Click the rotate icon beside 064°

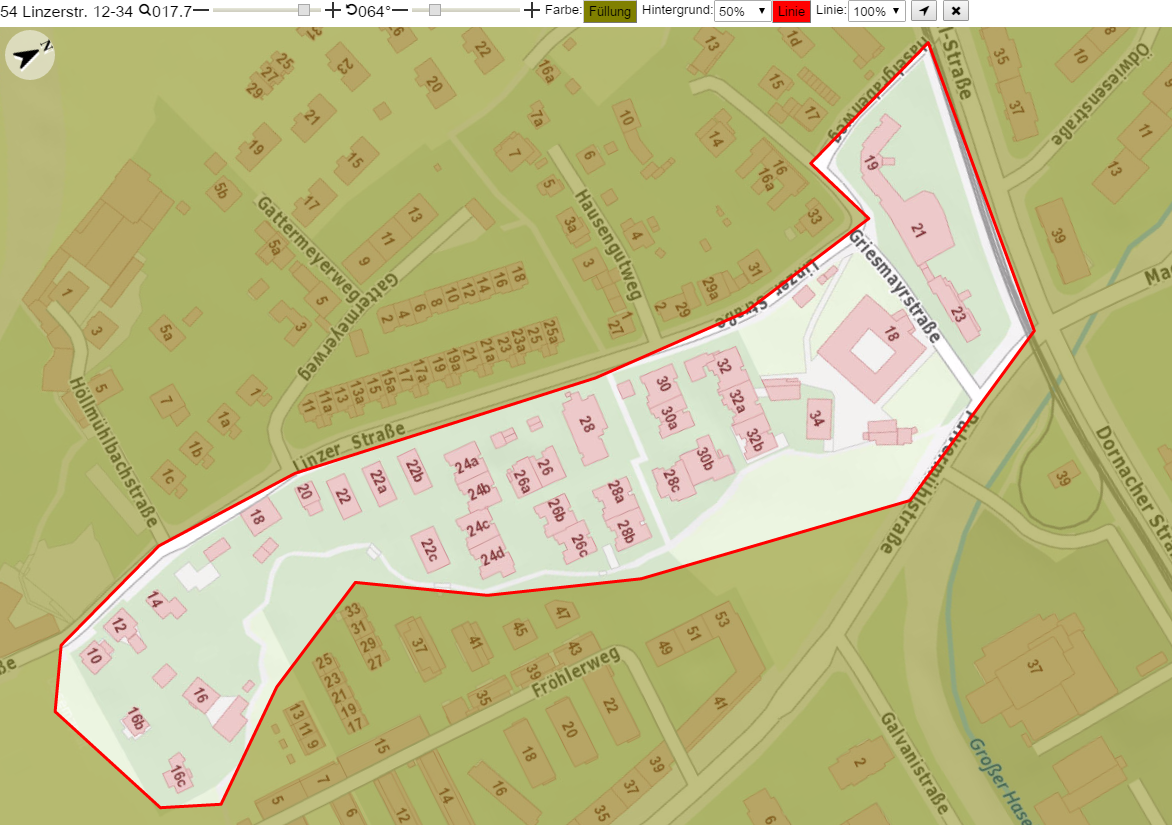point(351,10)
